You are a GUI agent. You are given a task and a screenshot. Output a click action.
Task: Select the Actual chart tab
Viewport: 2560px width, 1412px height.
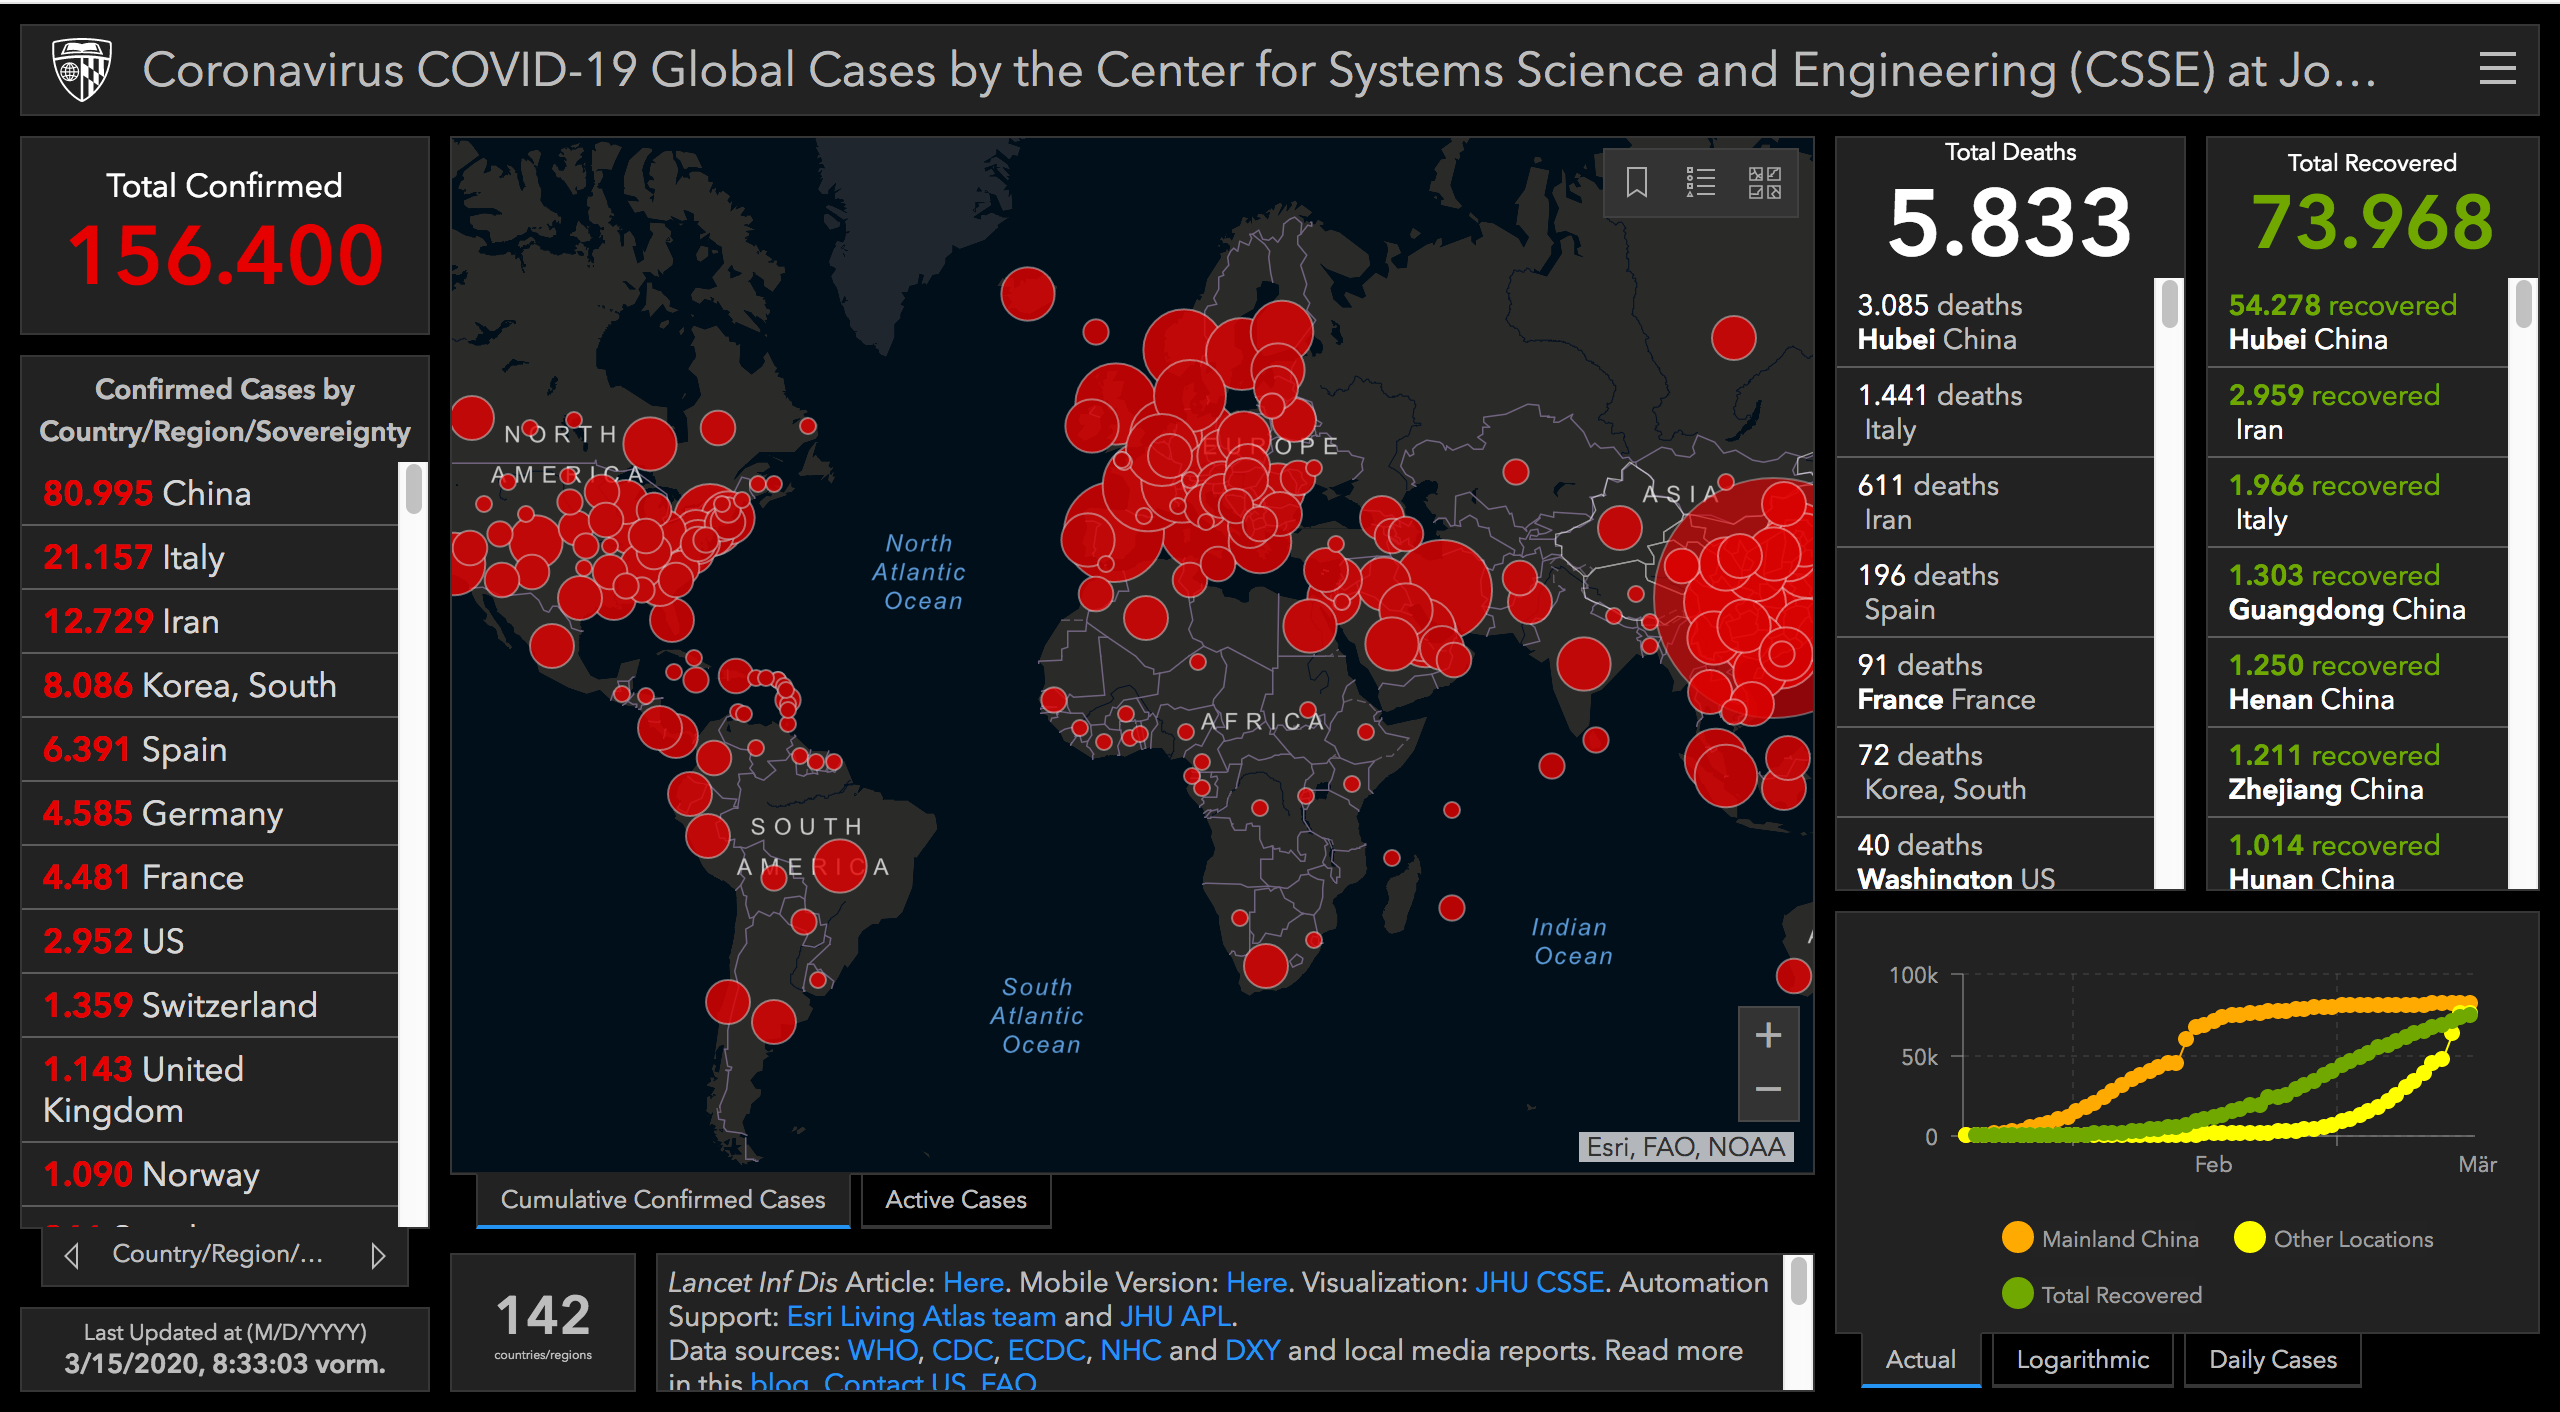[1921, 1360]
